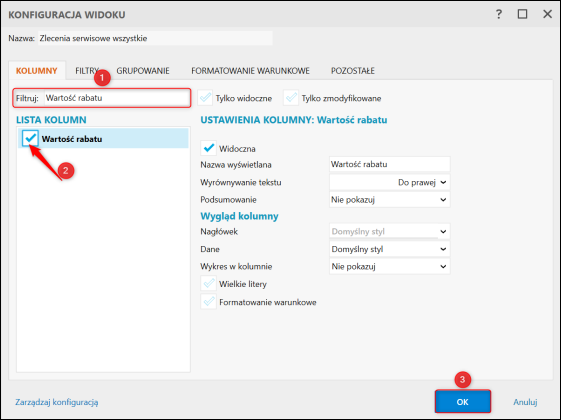Enable Tylko widoczne filter checkbox
Screen dimensions: 561x420
click(x=205, y=98)
